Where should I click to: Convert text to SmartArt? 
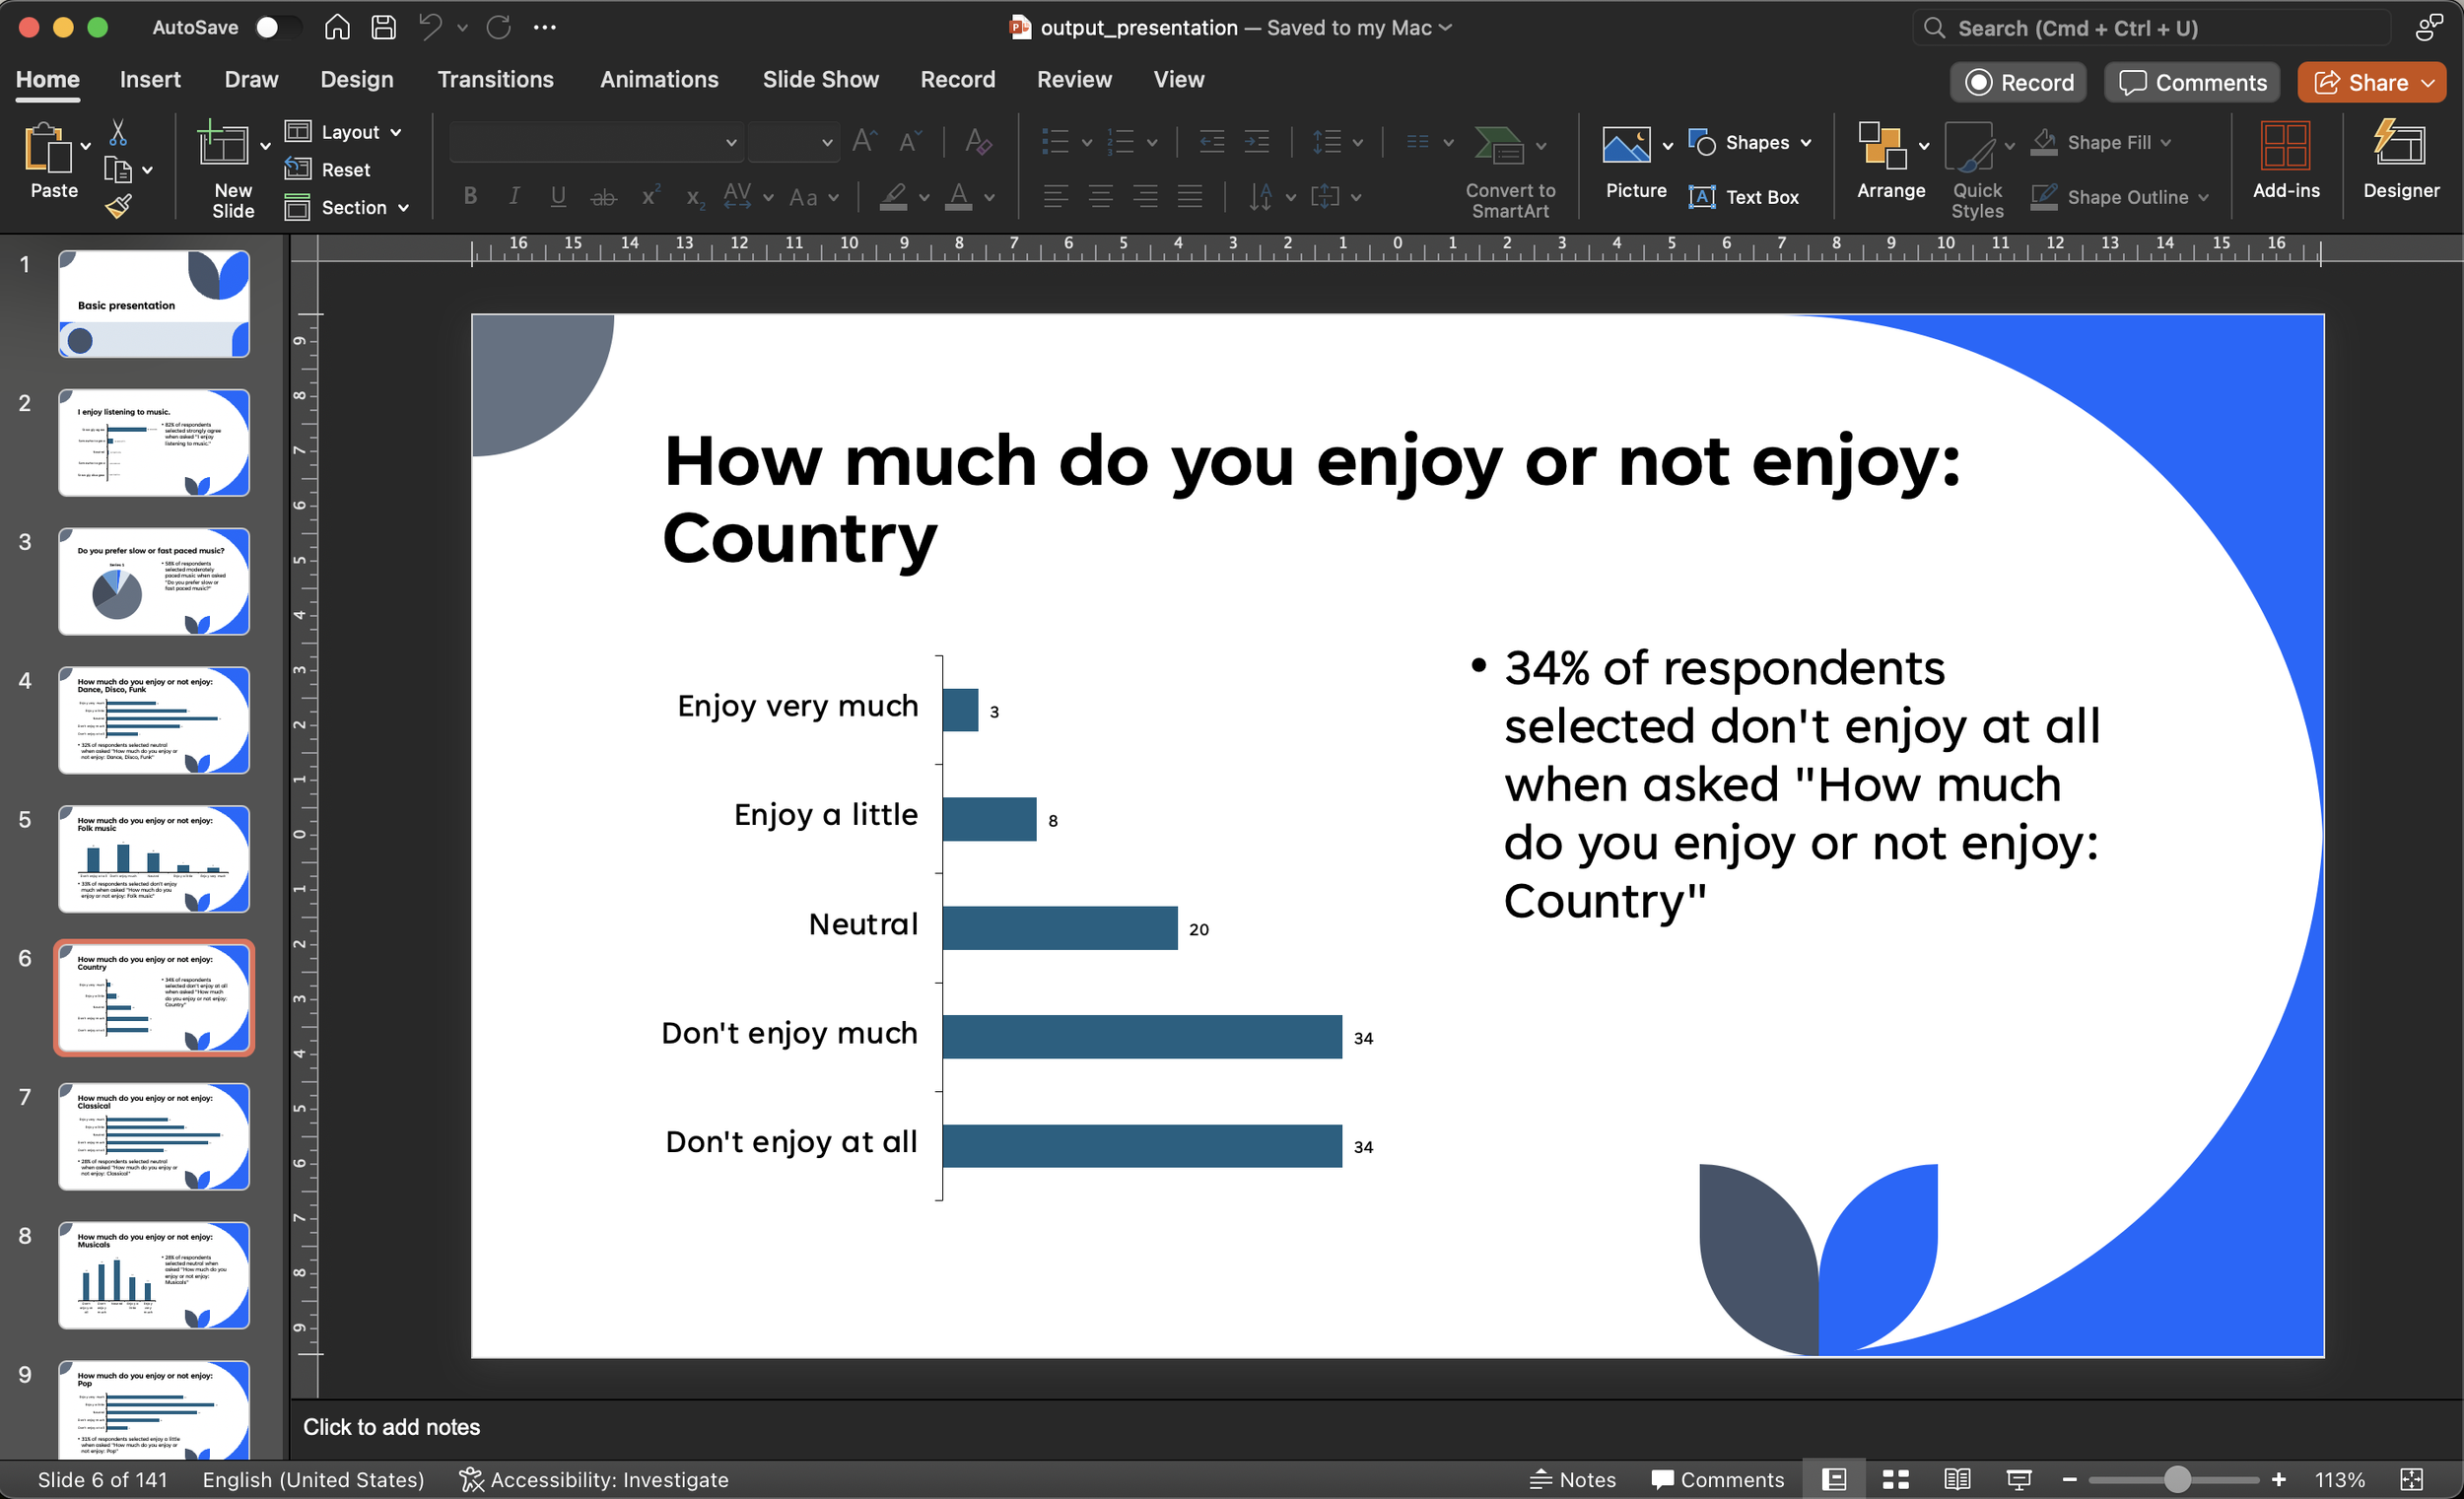[x=1509, y=170]
